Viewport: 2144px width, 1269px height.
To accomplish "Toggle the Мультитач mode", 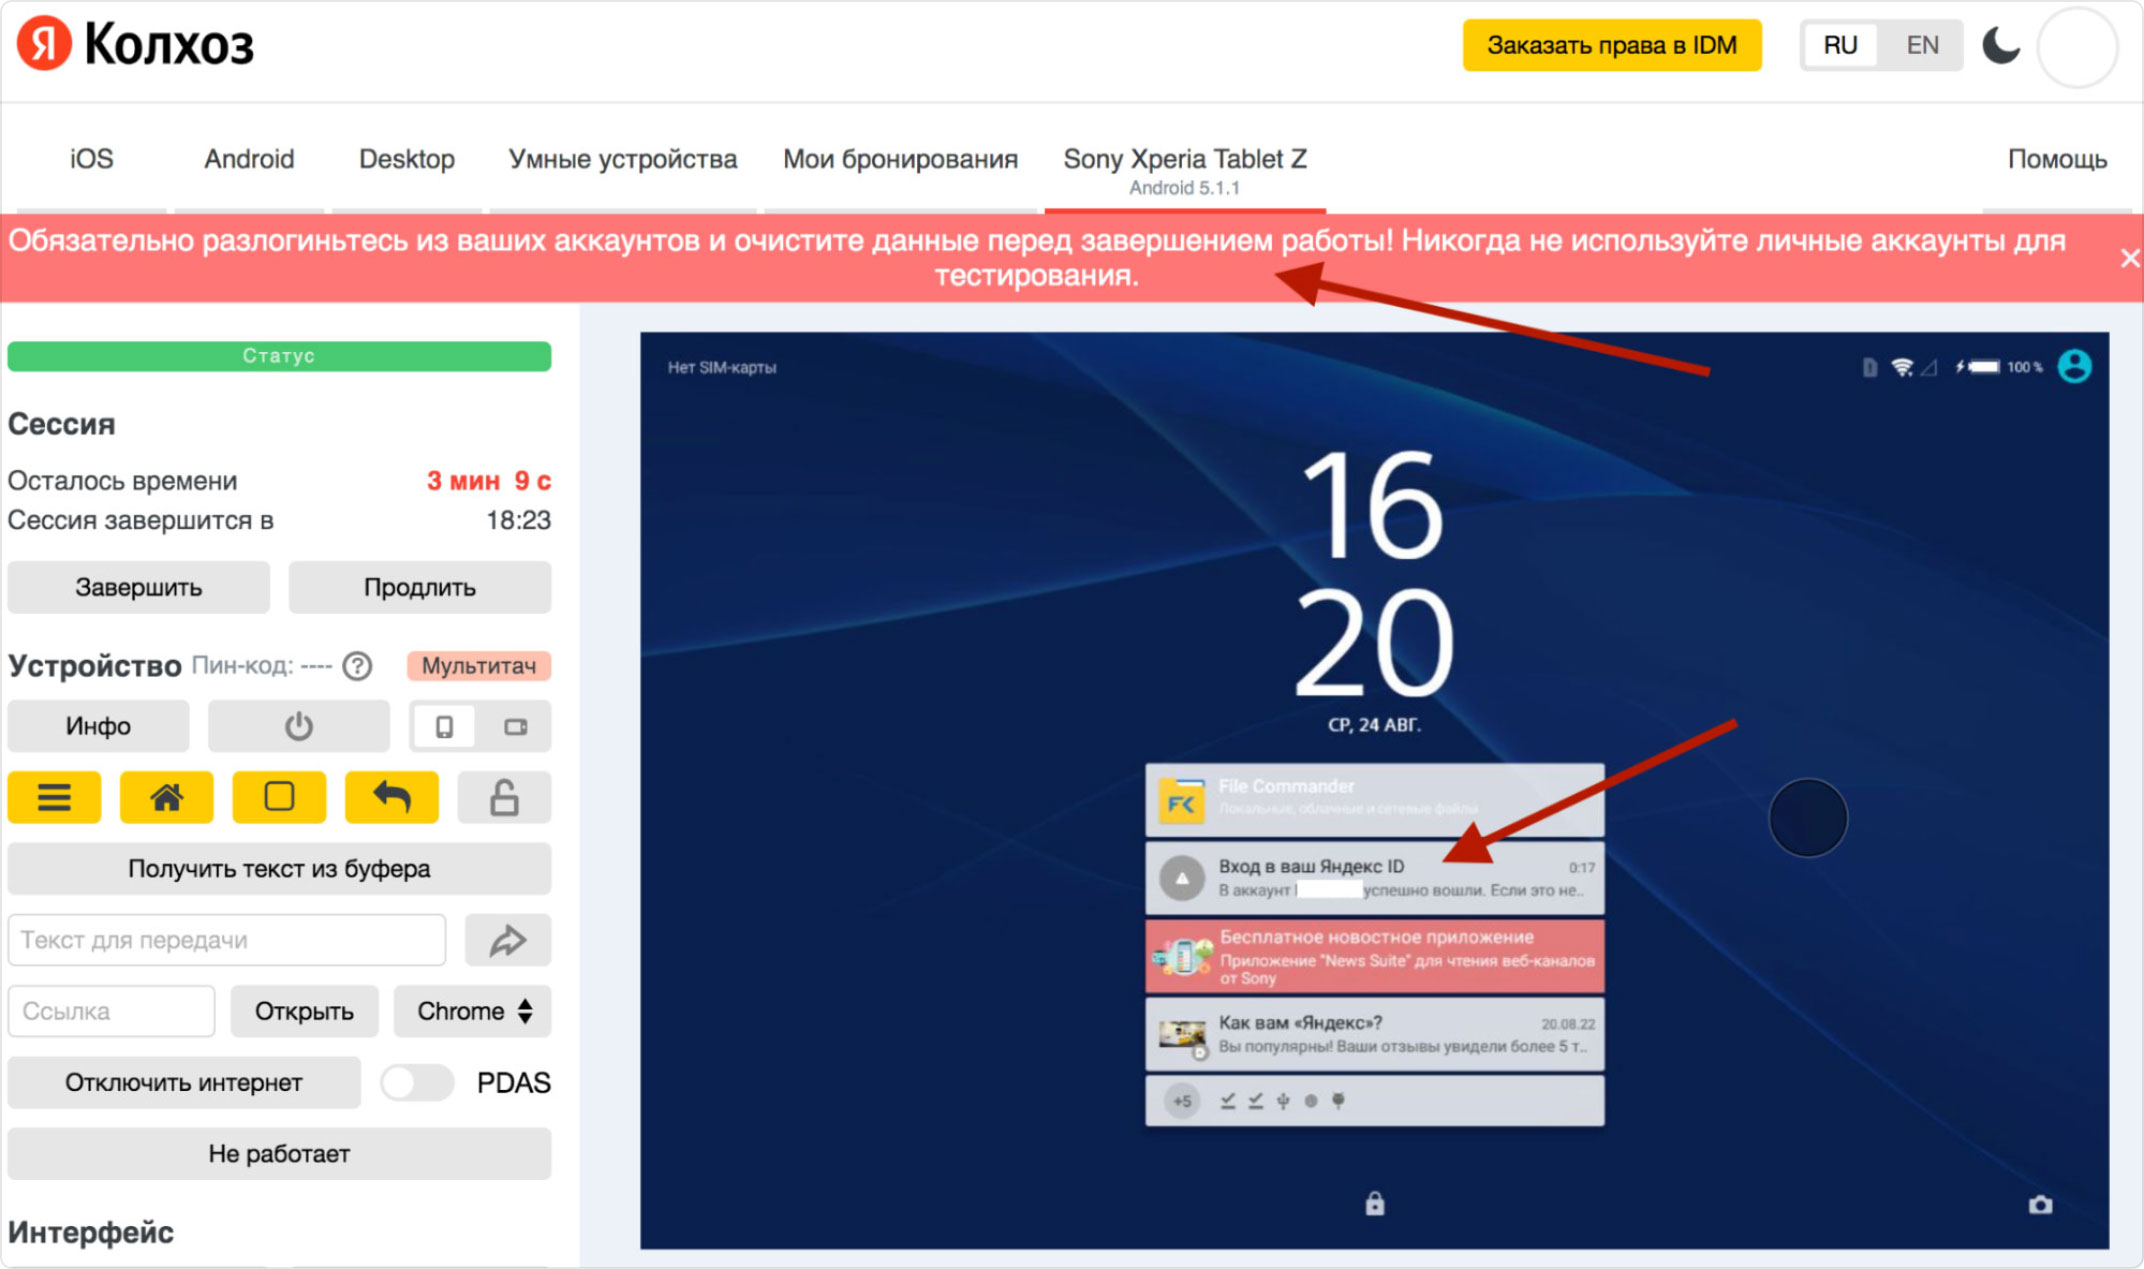I will (x=479, y=666).
